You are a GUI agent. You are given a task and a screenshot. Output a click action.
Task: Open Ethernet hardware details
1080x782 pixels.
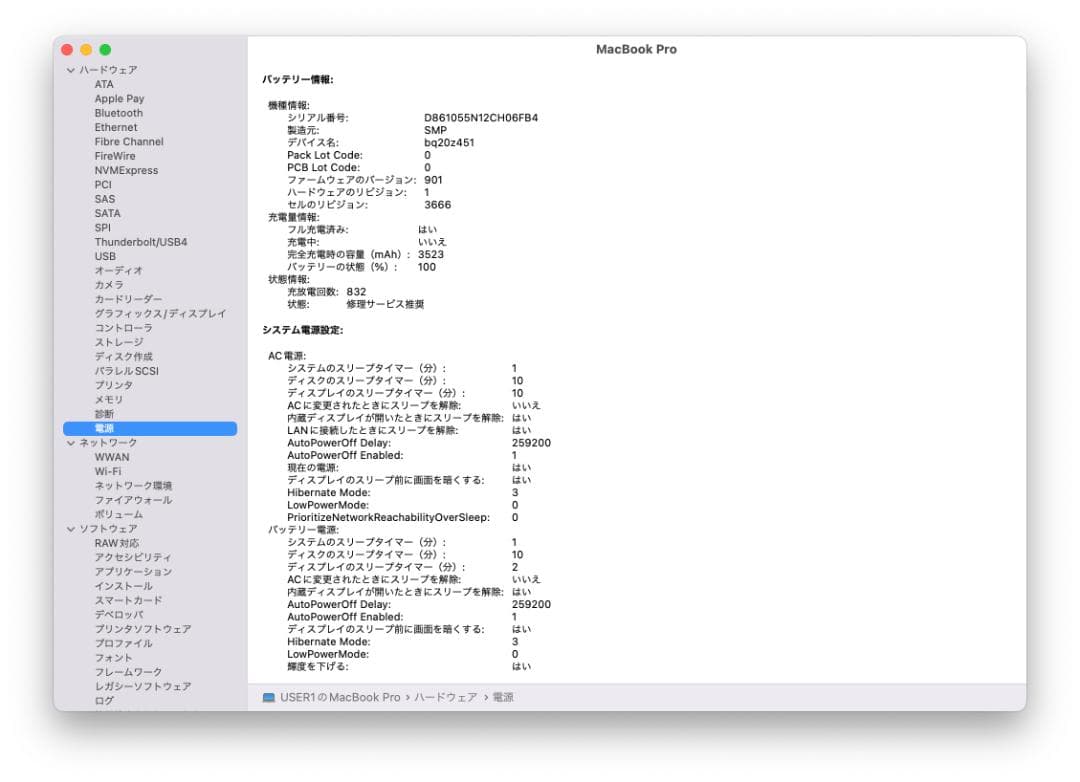pos(114,127)
